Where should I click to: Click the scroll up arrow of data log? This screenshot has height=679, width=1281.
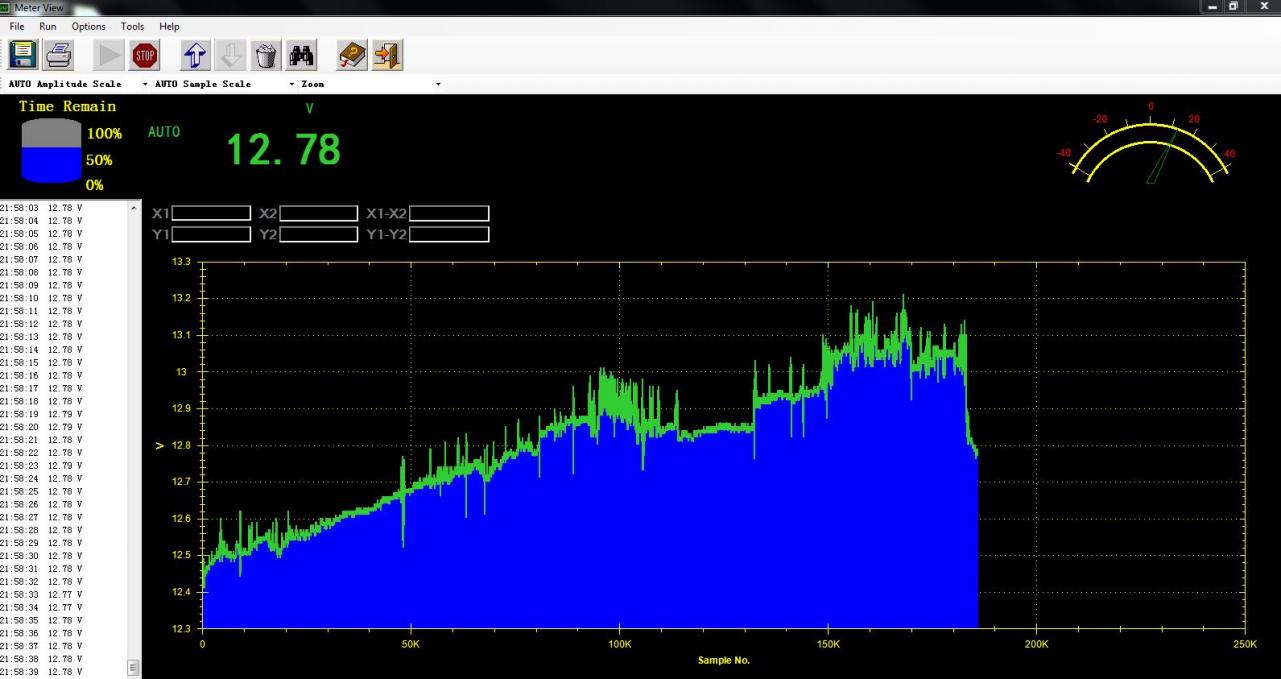[x=134, y=208]
